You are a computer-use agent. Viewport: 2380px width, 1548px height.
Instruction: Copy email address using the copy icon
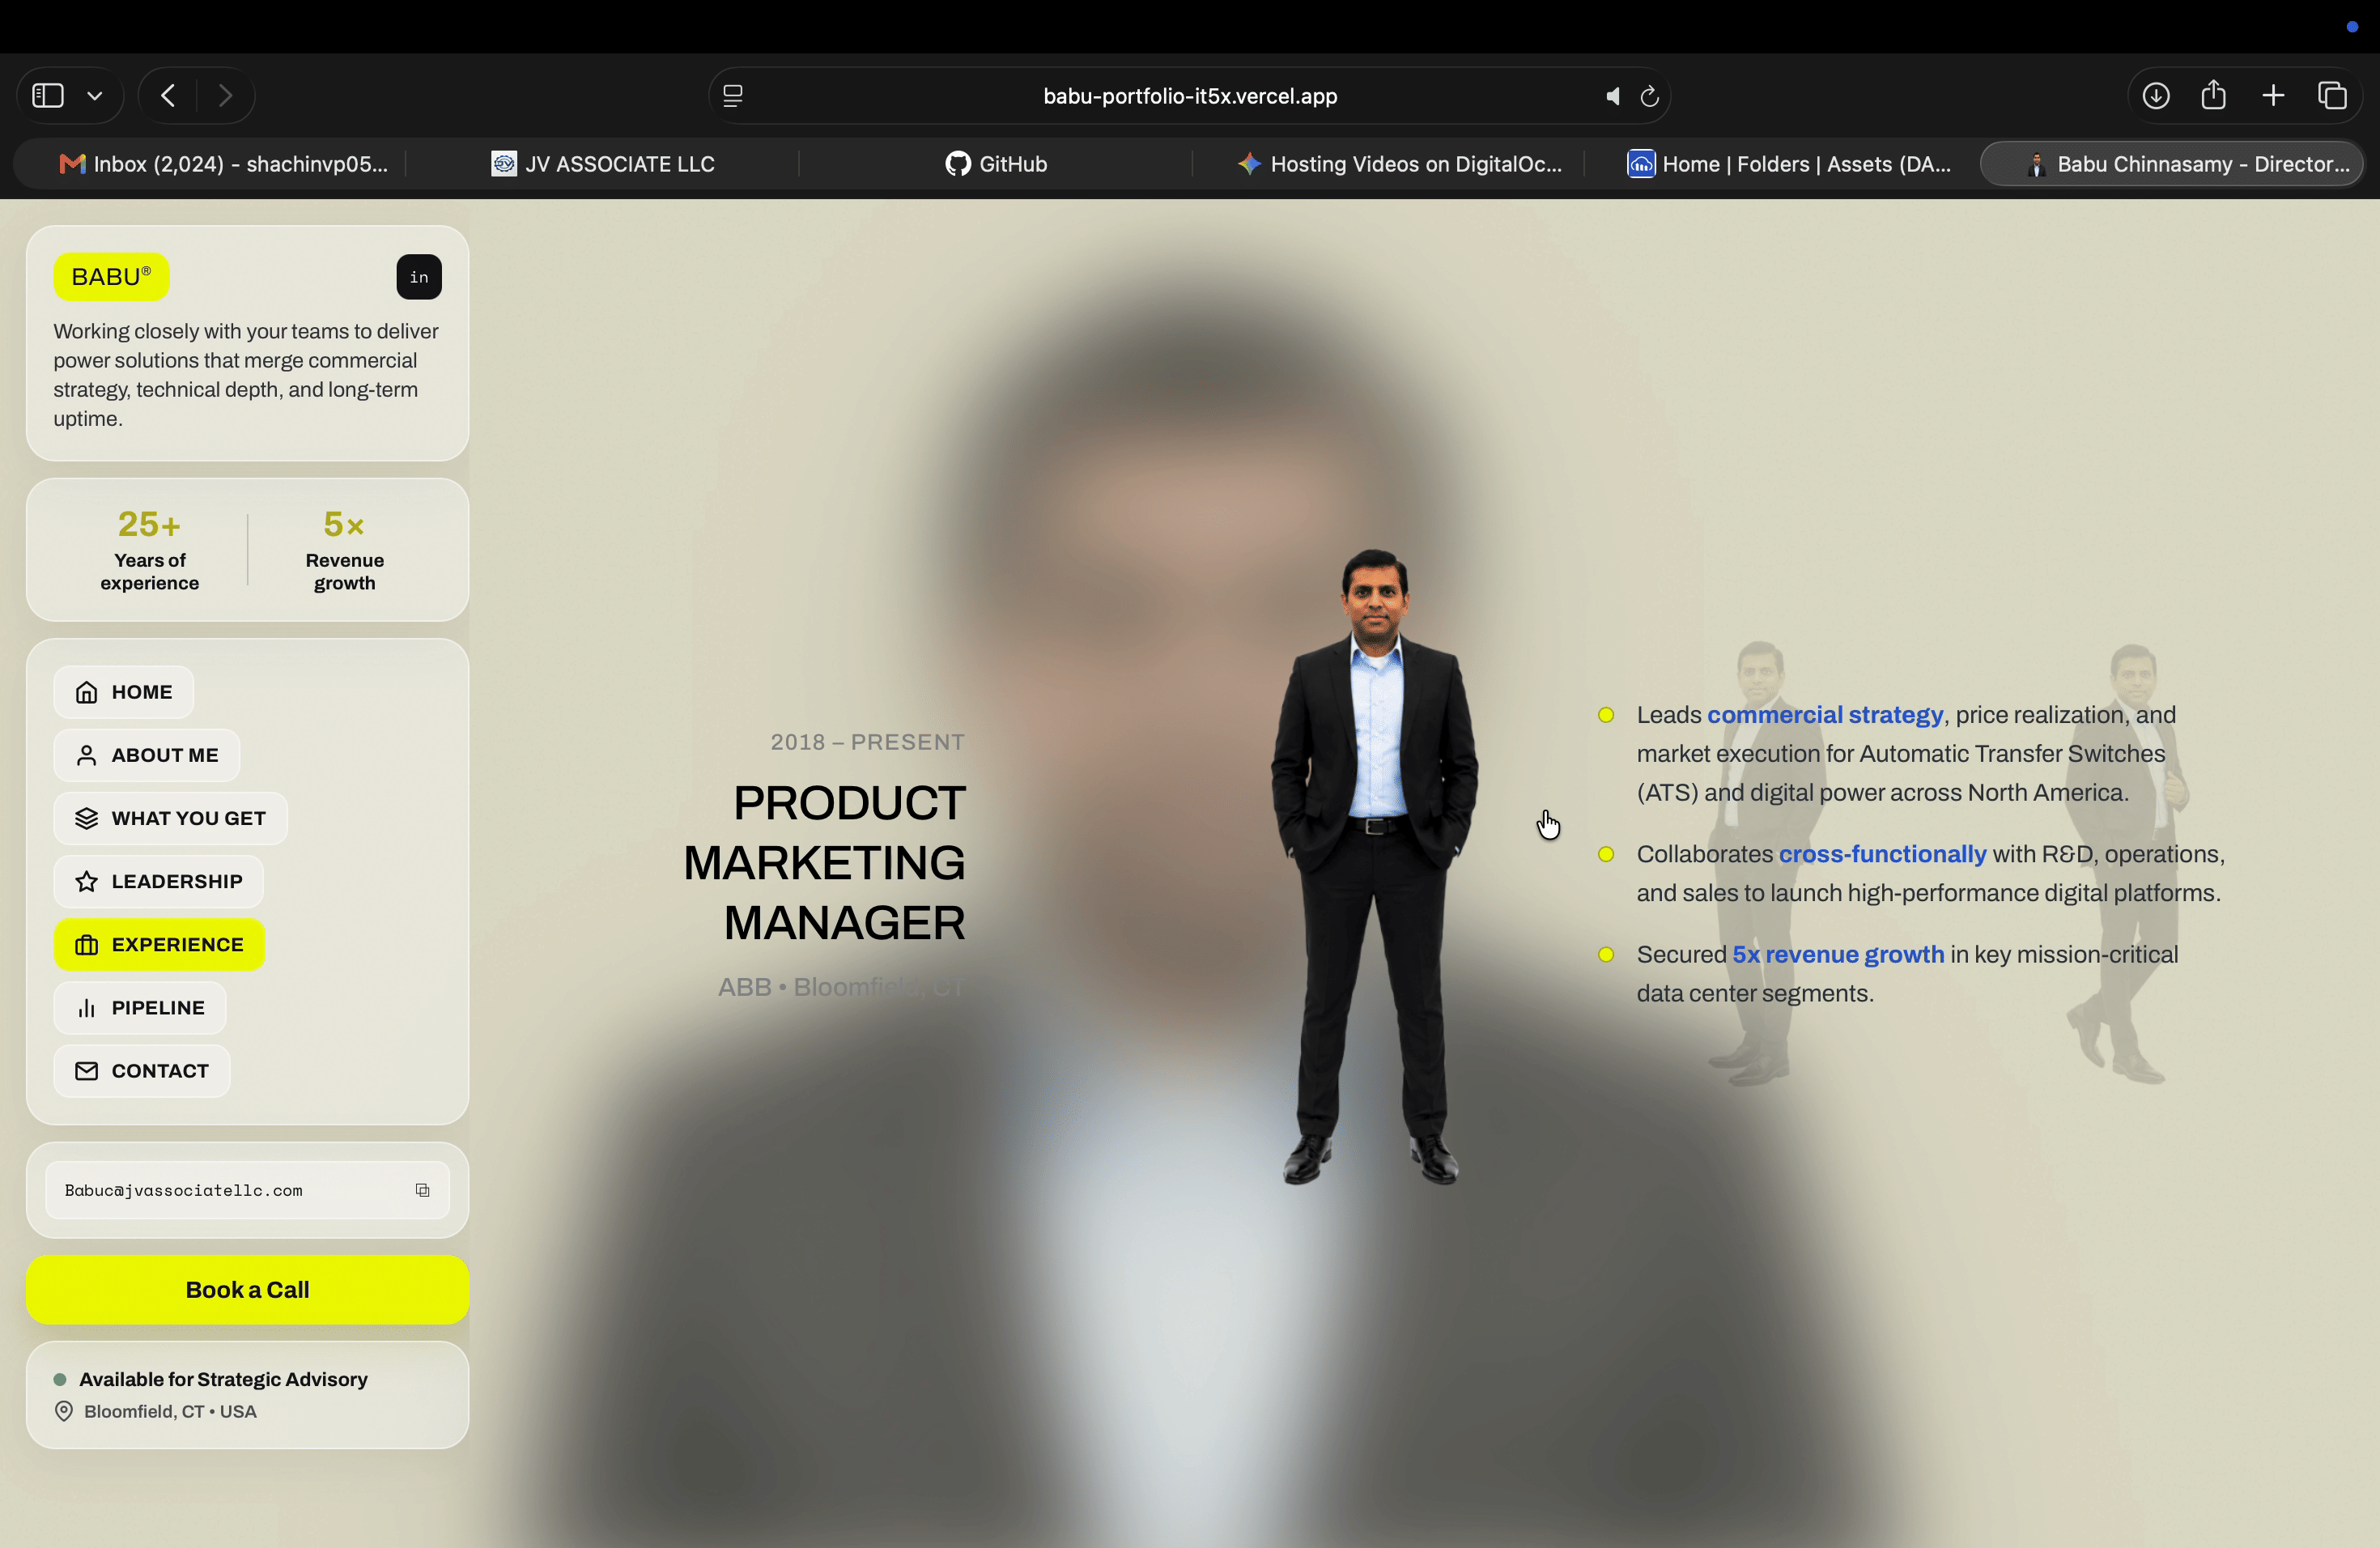422,1190
